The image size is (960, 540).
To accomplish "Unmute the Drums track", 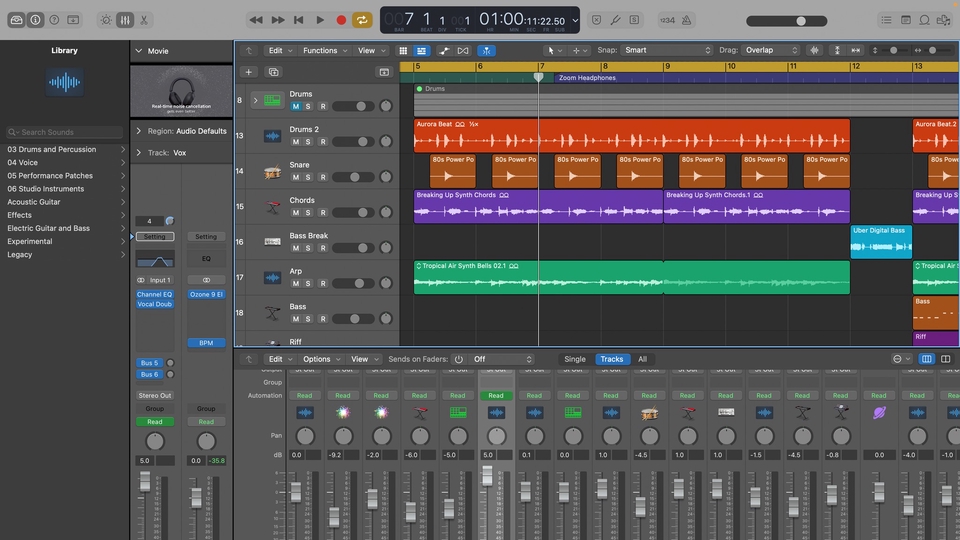I will pos(295,106).
